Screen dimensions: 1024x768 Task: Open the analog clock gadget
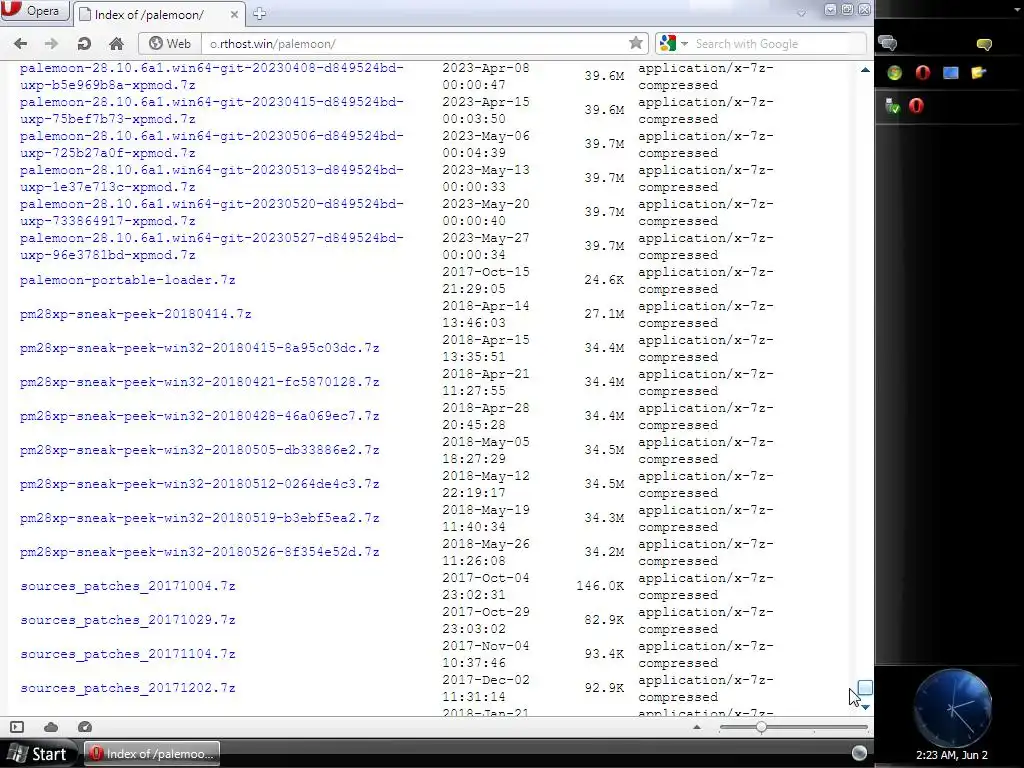[953, 708]
